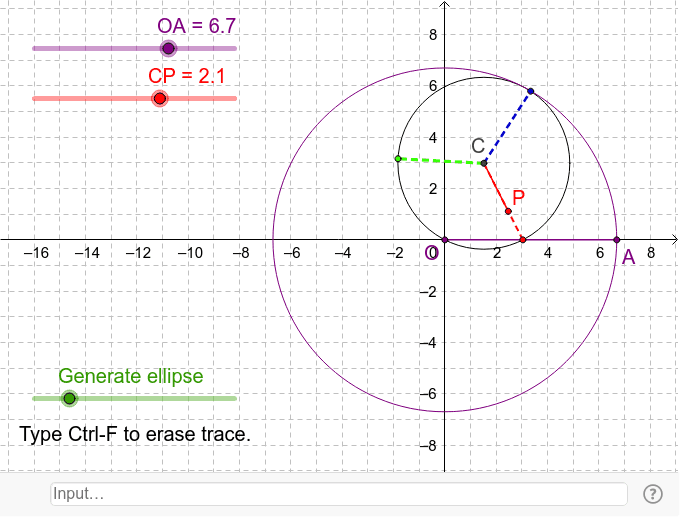
Task: Click the solid red segment CP
Action: (x=496, y=187)
